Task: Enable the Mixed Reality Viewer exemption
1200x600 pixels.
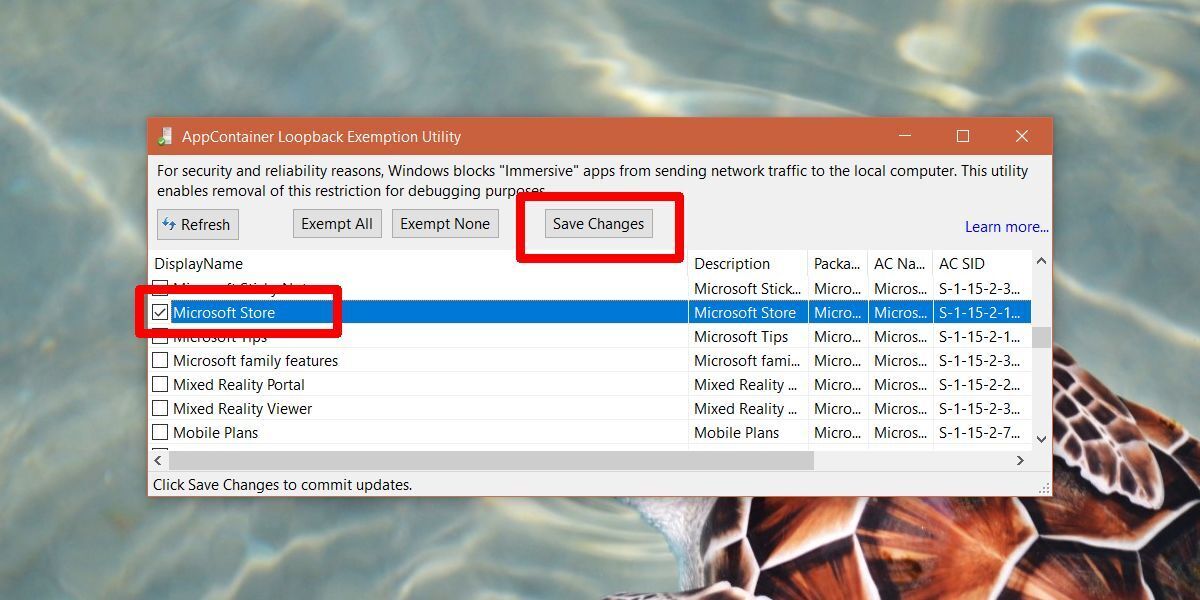Action: point(161,408)
